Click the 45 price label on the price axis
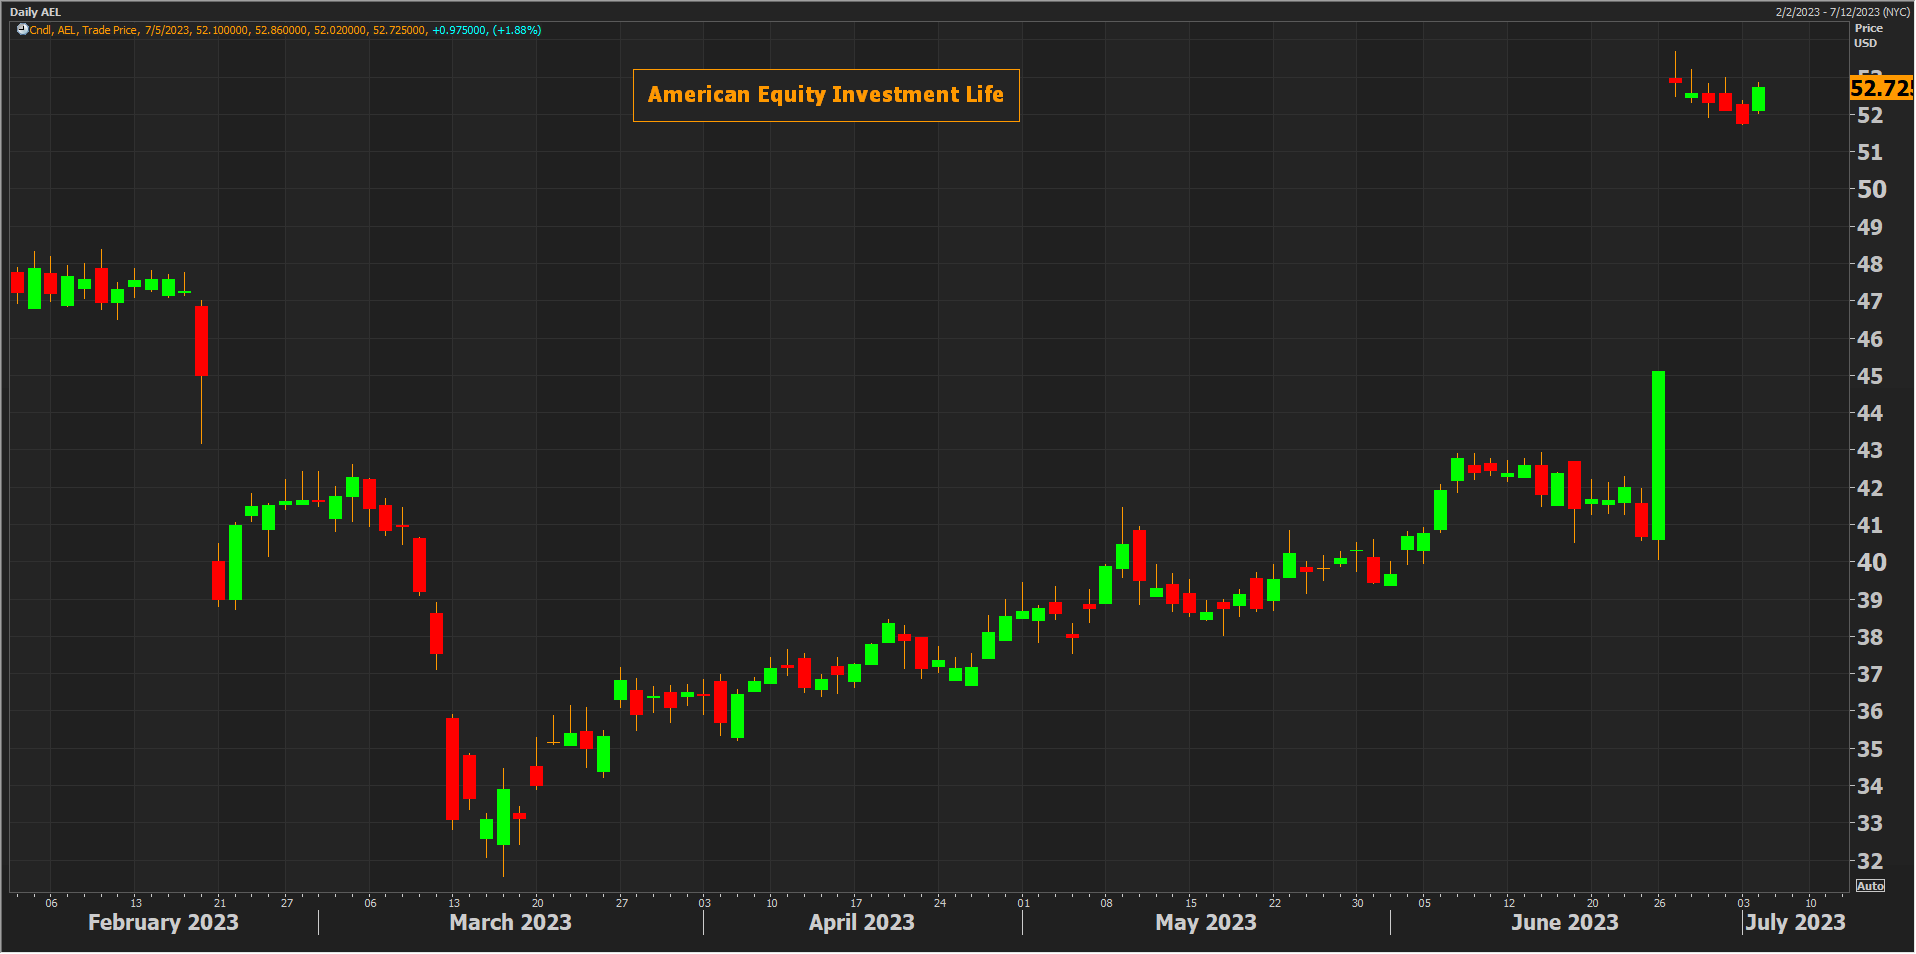Viewport: 1916px width, 954px height. (x=1870, y=376)
